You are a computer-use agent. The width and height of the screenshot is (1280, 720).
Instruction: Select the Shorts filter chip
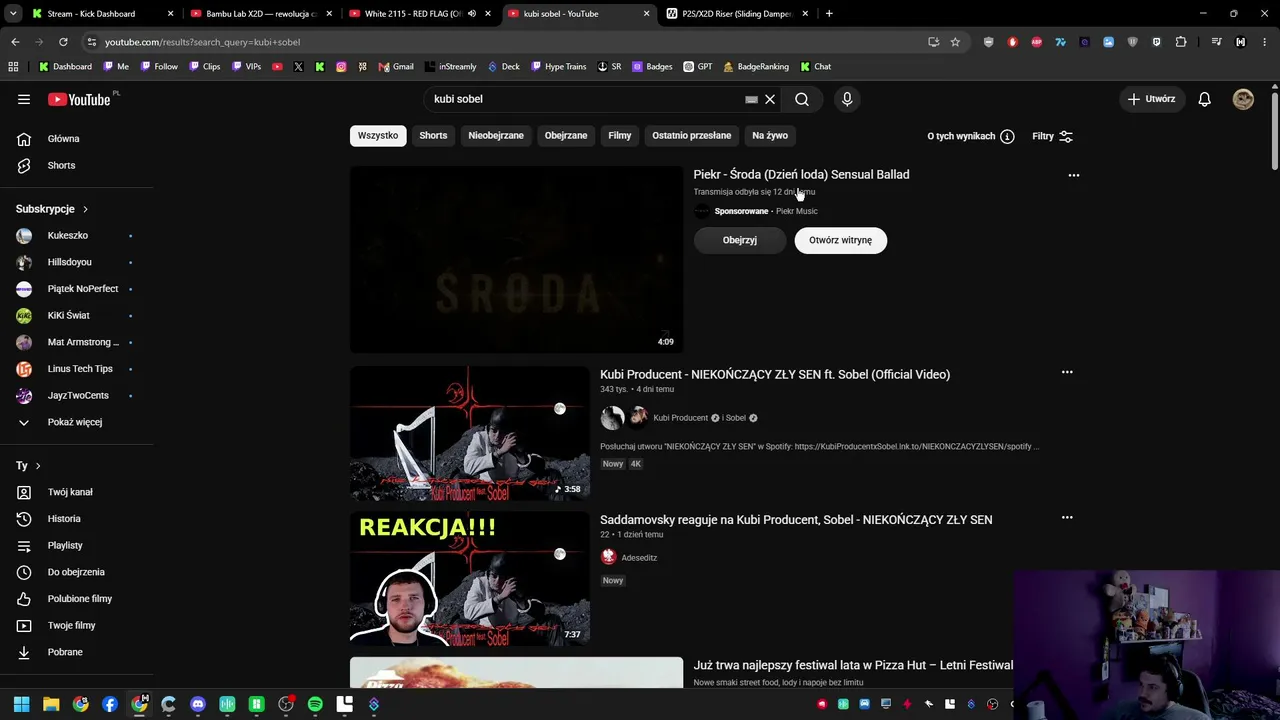tap(433, 135)
